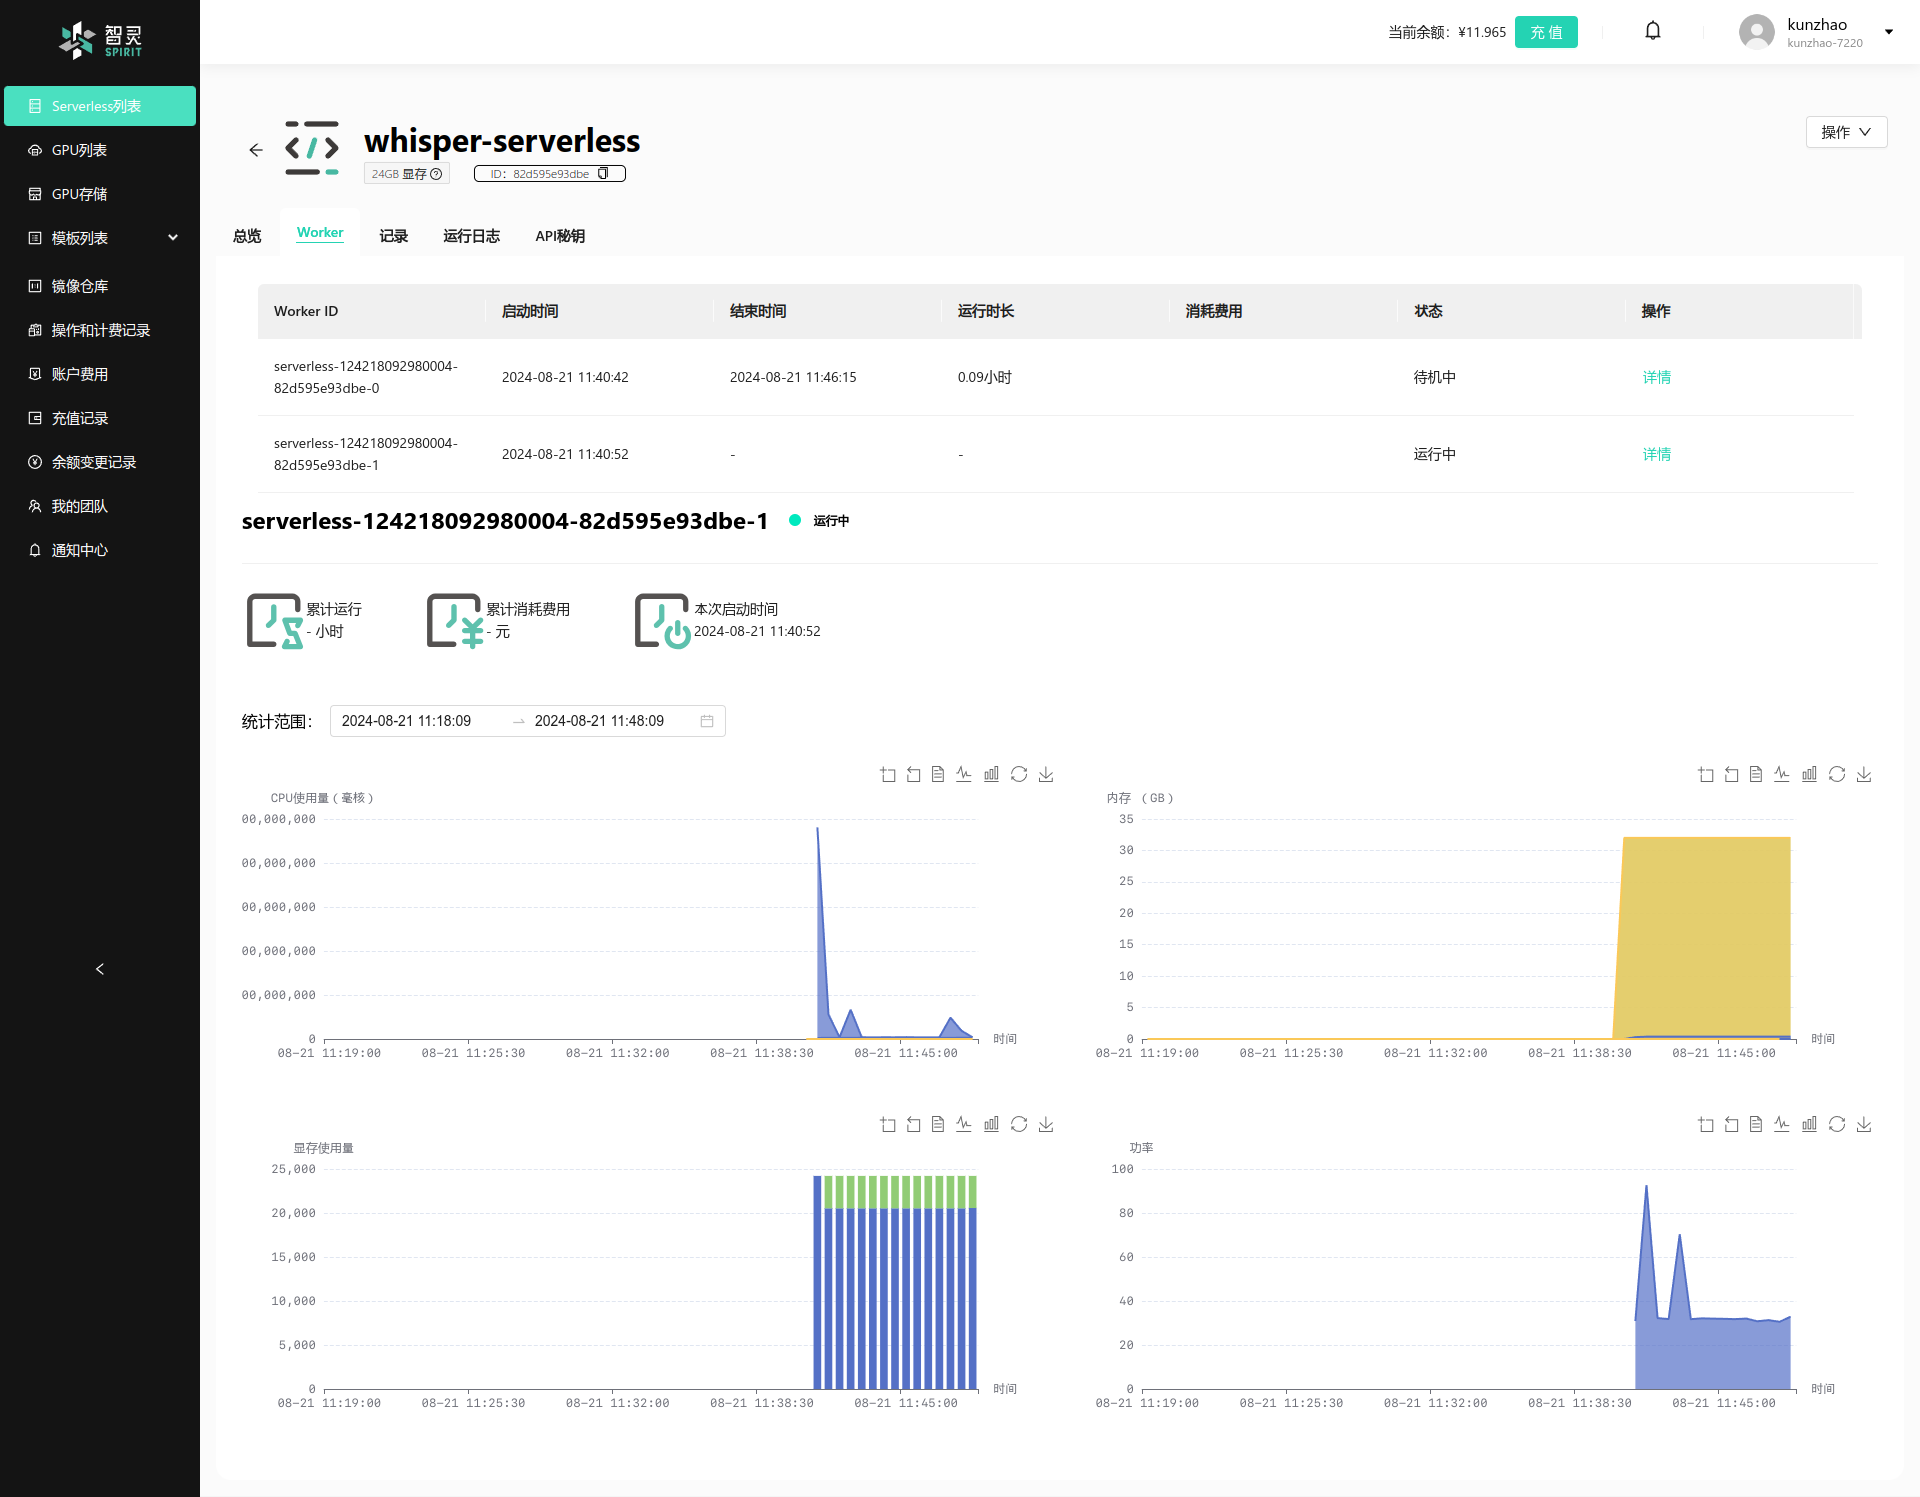Open the calendar icon in the date range picker
1920x1497 pixels.
(x=707, y=721)
